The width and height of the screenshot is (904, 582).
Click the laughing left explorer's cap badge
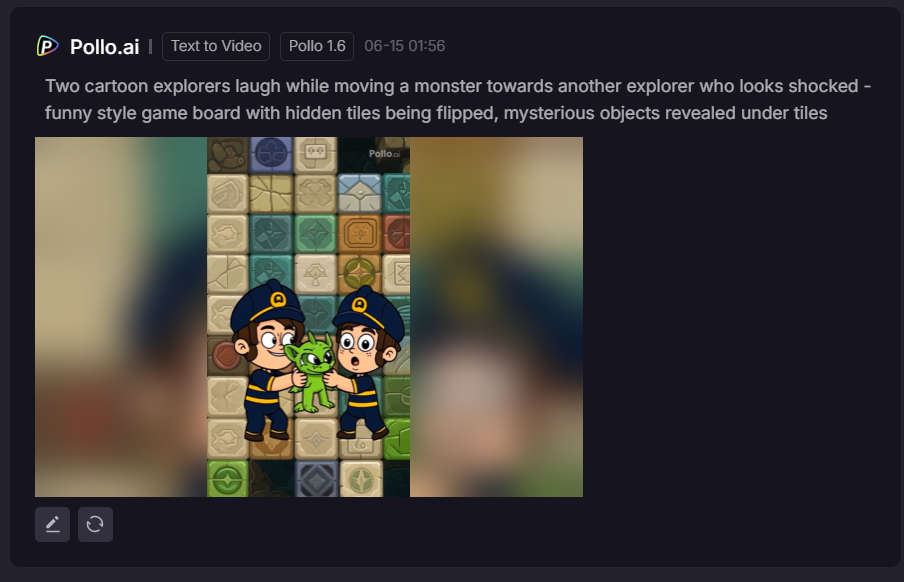[x=278, y=299]
